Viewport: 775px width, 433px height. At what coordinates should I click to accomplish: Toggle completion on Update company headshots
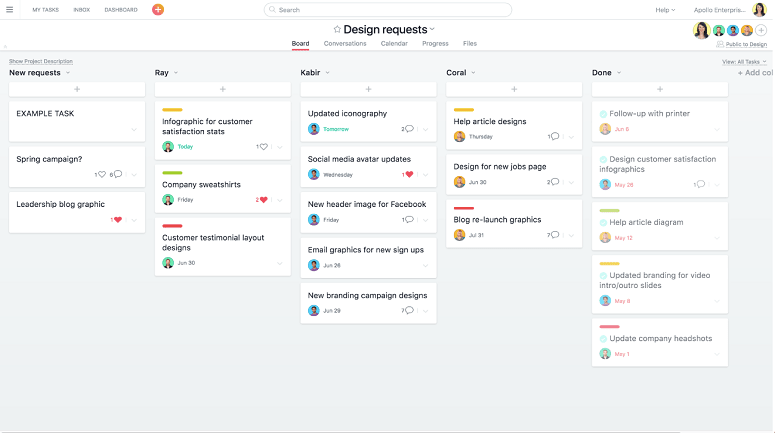(603, 338)
